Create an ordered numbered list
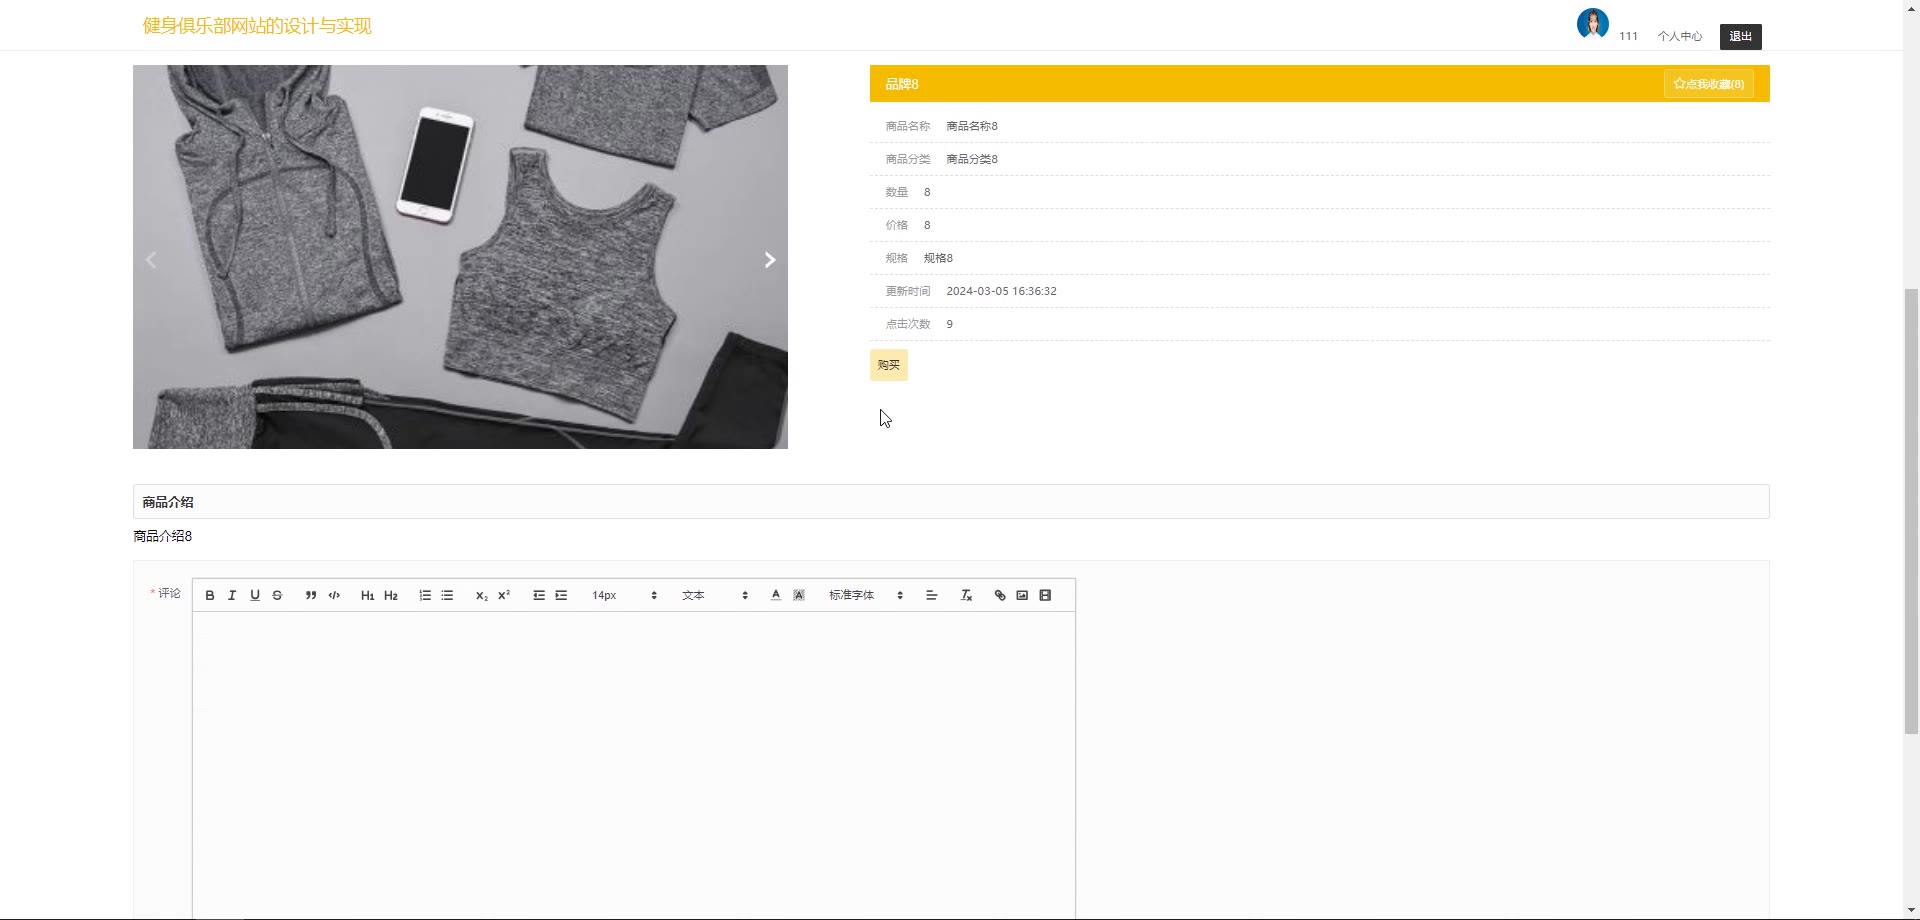 (425, 595)
